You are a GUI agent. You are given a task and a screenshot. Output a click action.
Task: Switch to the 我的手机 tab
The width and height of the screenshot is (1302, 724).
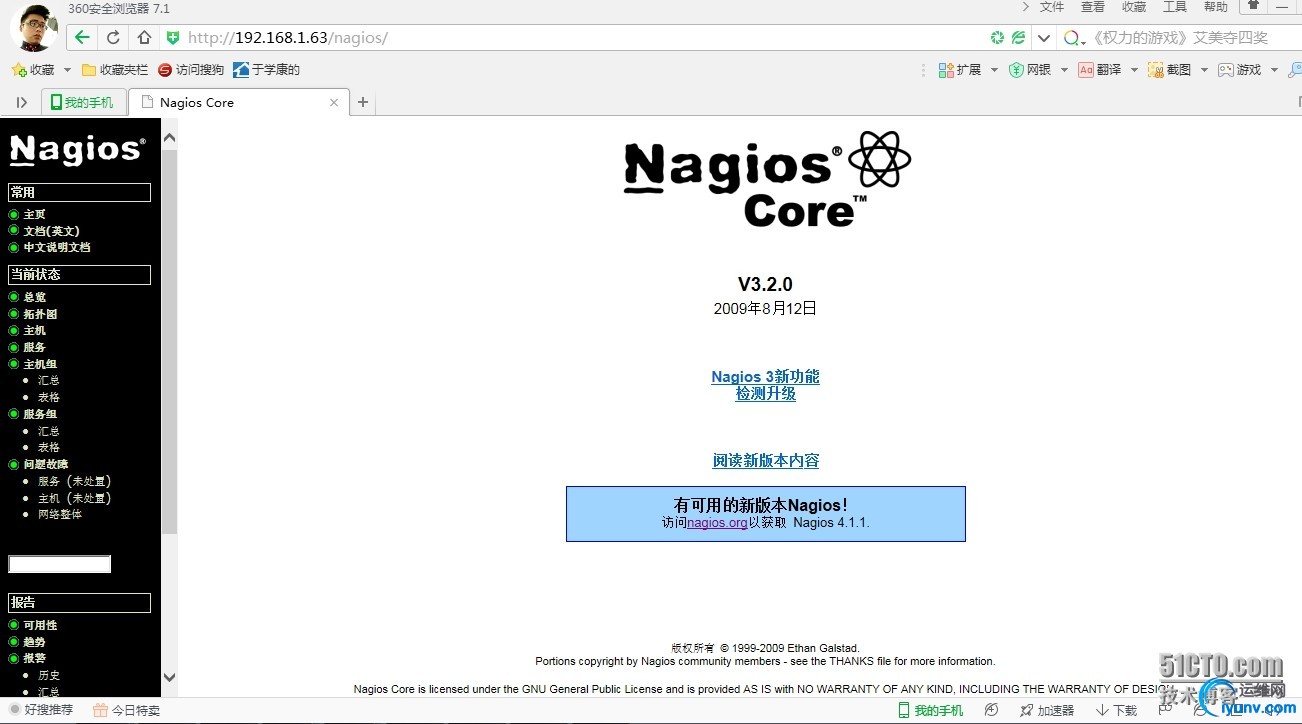point(84,102)
